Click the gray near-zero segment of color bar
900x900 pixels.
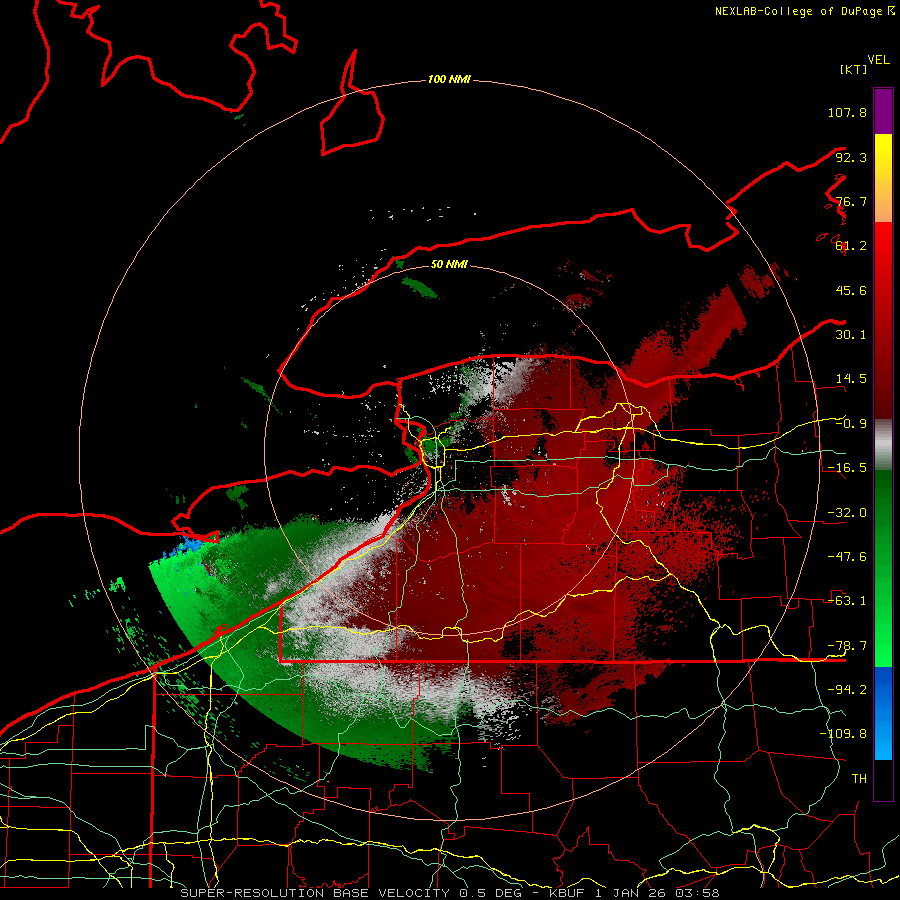coord(883,445)
